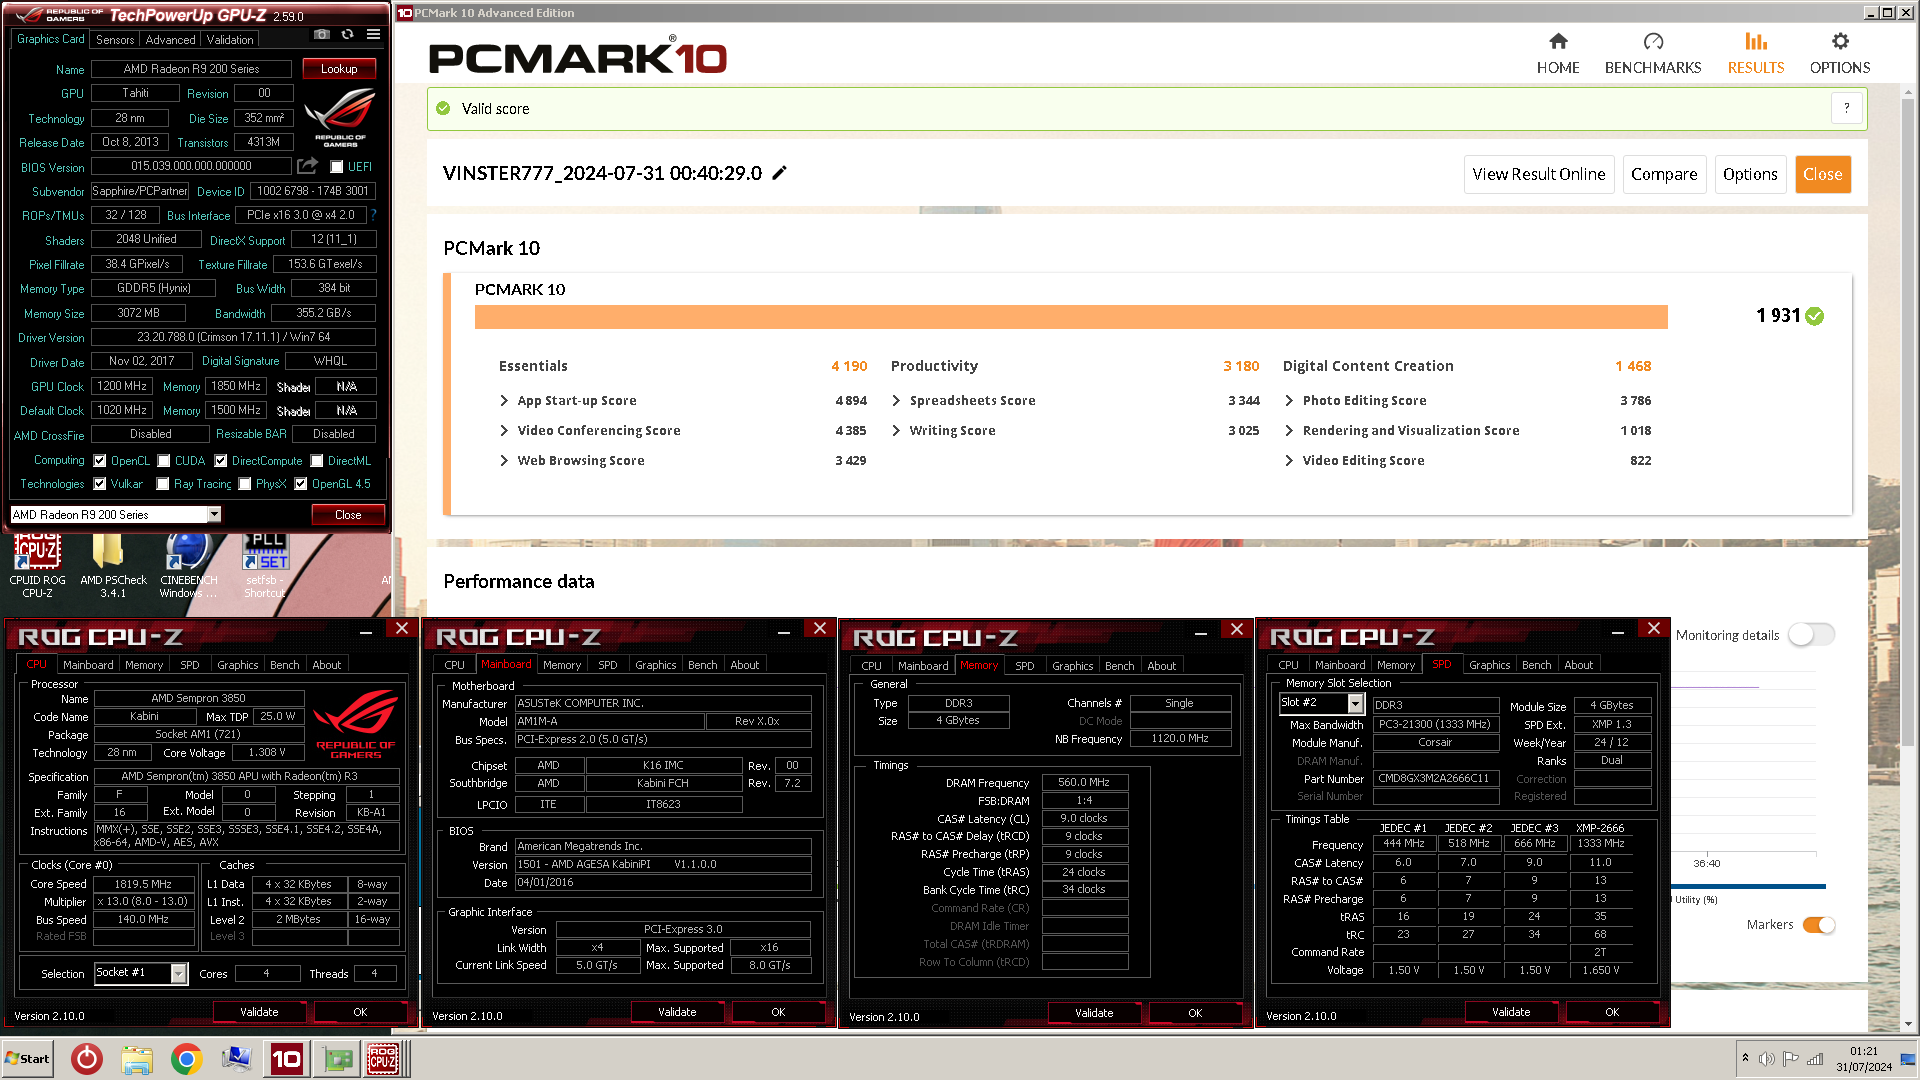Open setfsb Shortcut desktop icon
The image size is (1920, 1080).
pos(265,567)
